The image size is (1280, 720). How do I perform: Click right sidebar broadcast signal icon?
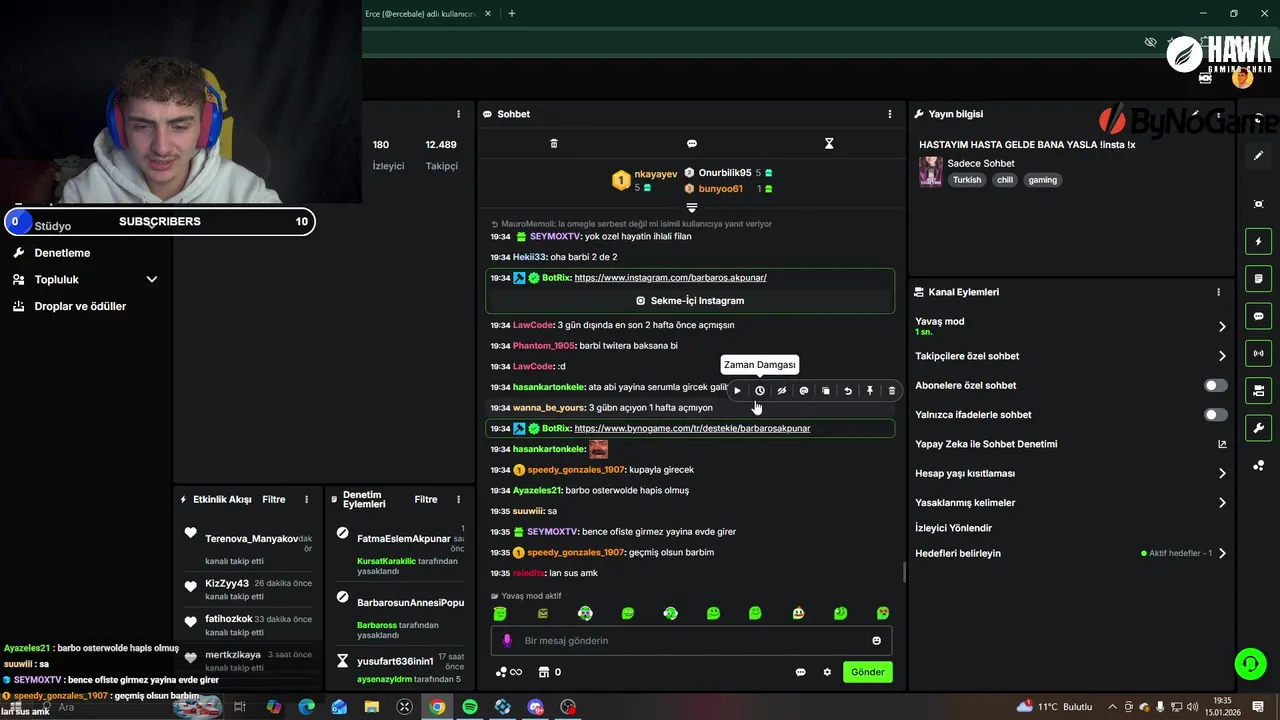click(x=1259, y=353)
